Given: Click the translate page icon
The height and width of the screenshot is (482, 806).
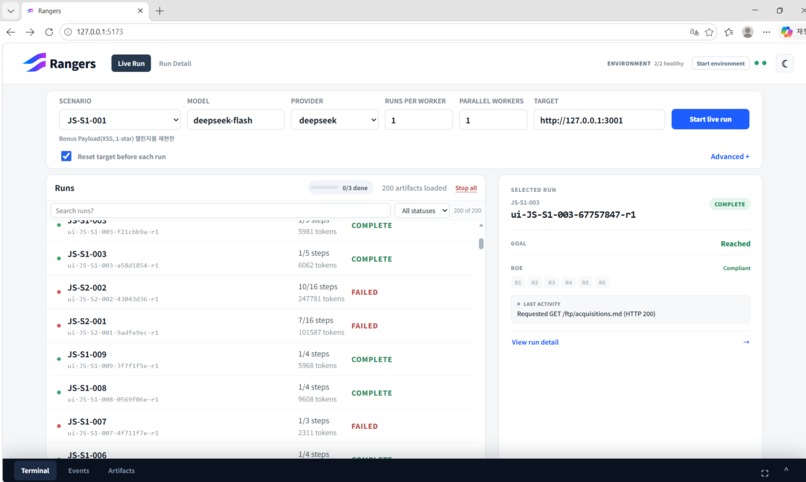Looking at the screenshot, I should (694, 32).
